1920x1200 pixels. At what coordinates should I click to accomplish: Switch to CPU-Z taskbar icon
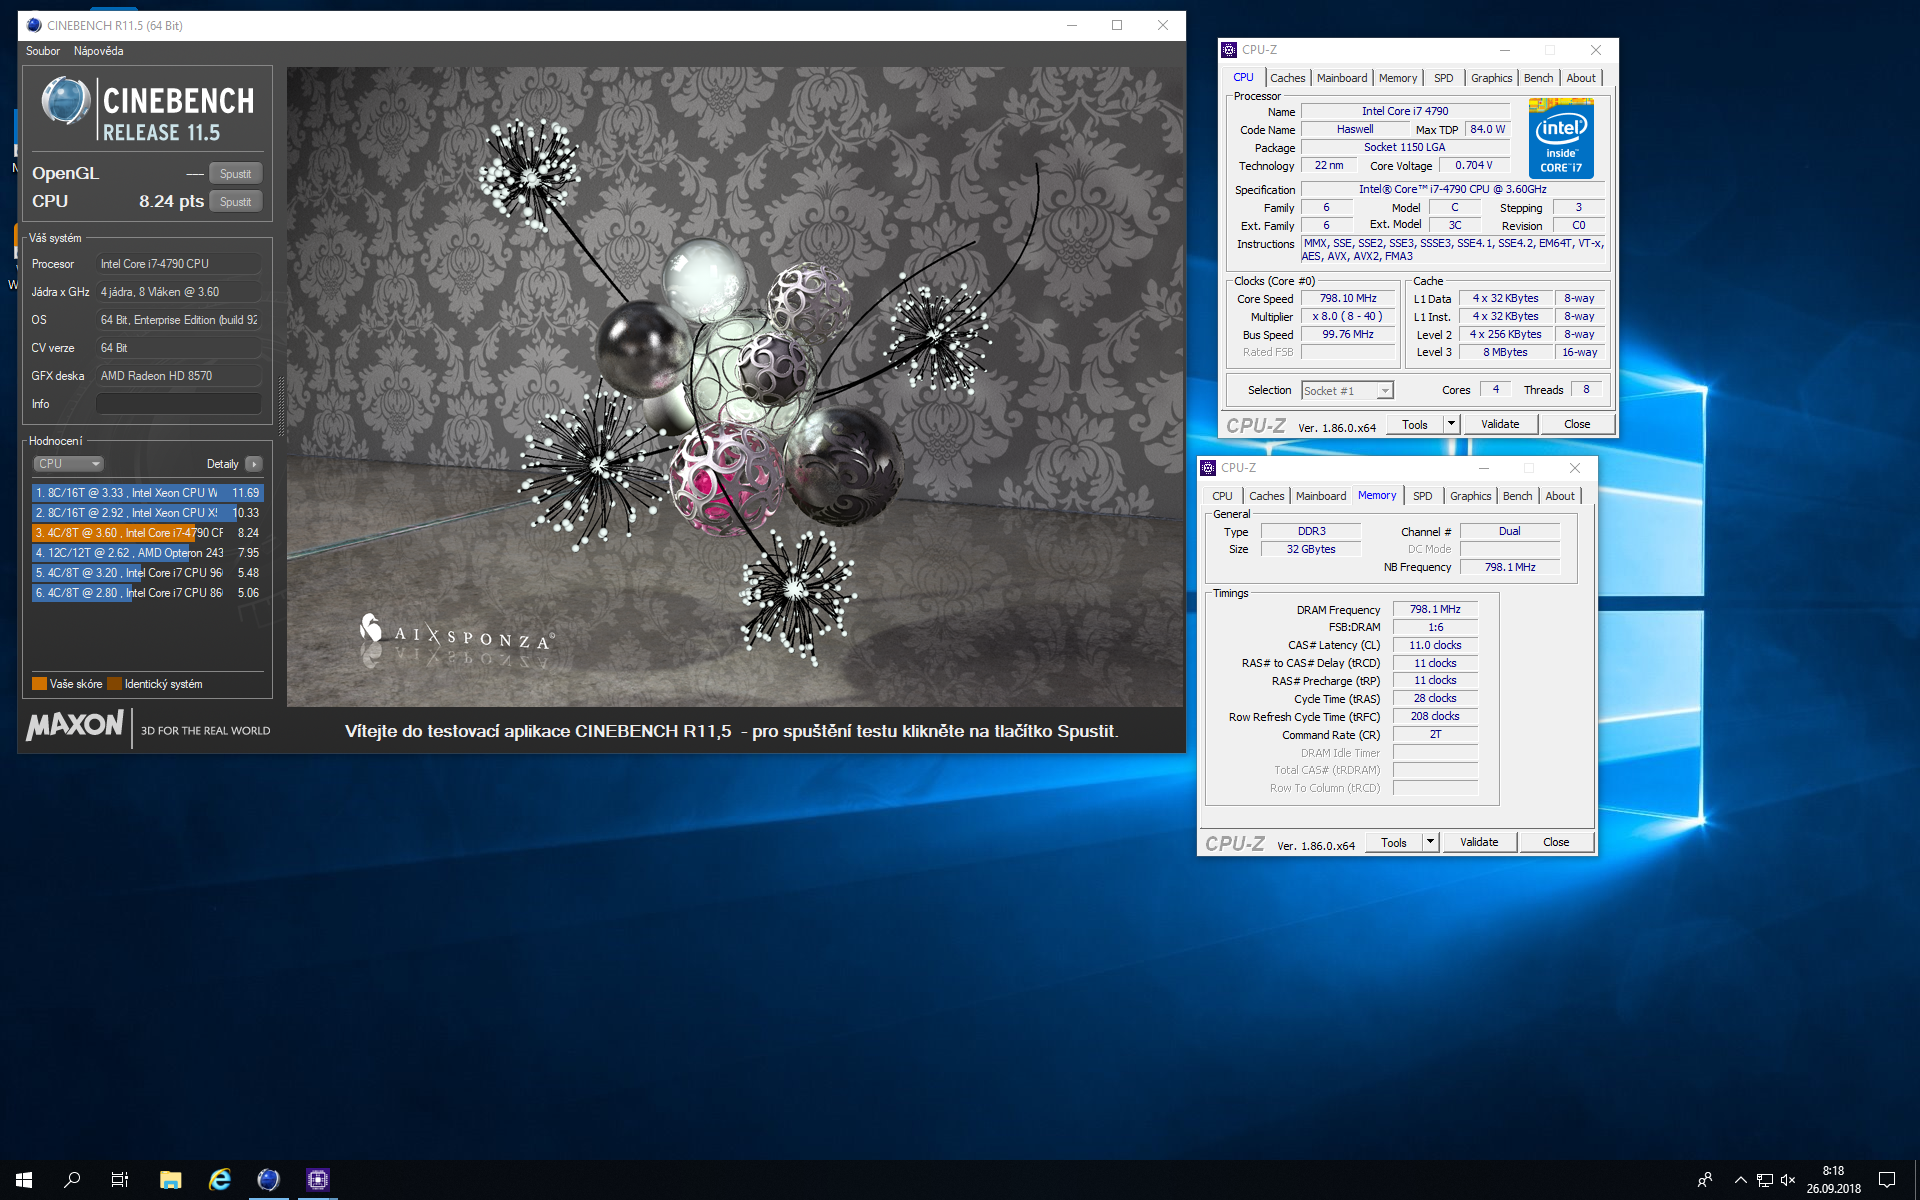click(x=317, y=1180)
